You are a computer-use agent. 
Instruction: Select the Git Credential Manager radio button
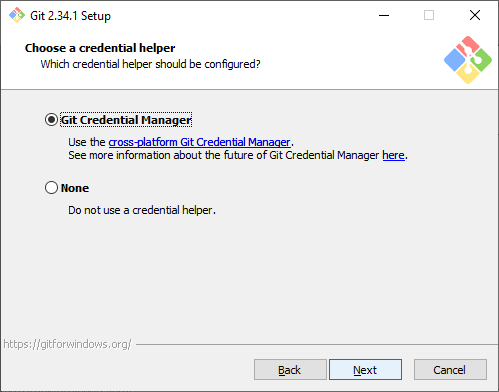51,120
